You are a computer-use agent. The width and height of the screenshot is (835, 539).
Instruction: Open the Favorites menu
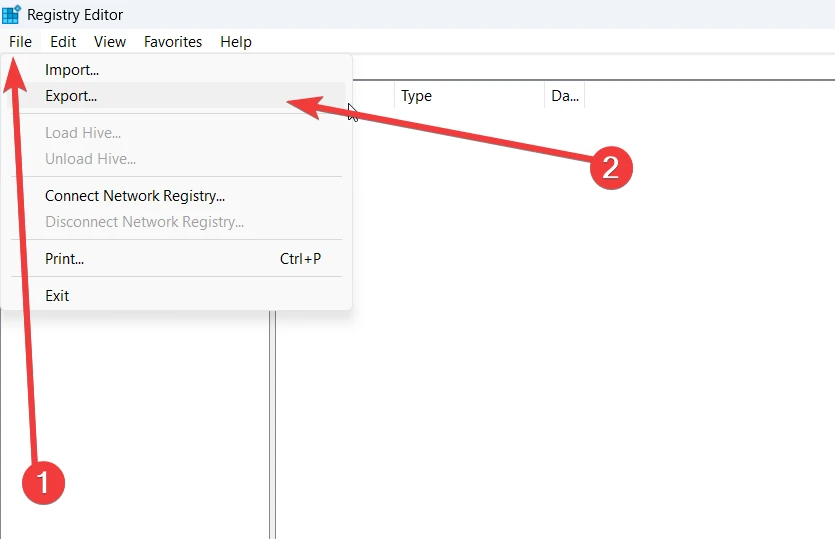tap(173, 42)
